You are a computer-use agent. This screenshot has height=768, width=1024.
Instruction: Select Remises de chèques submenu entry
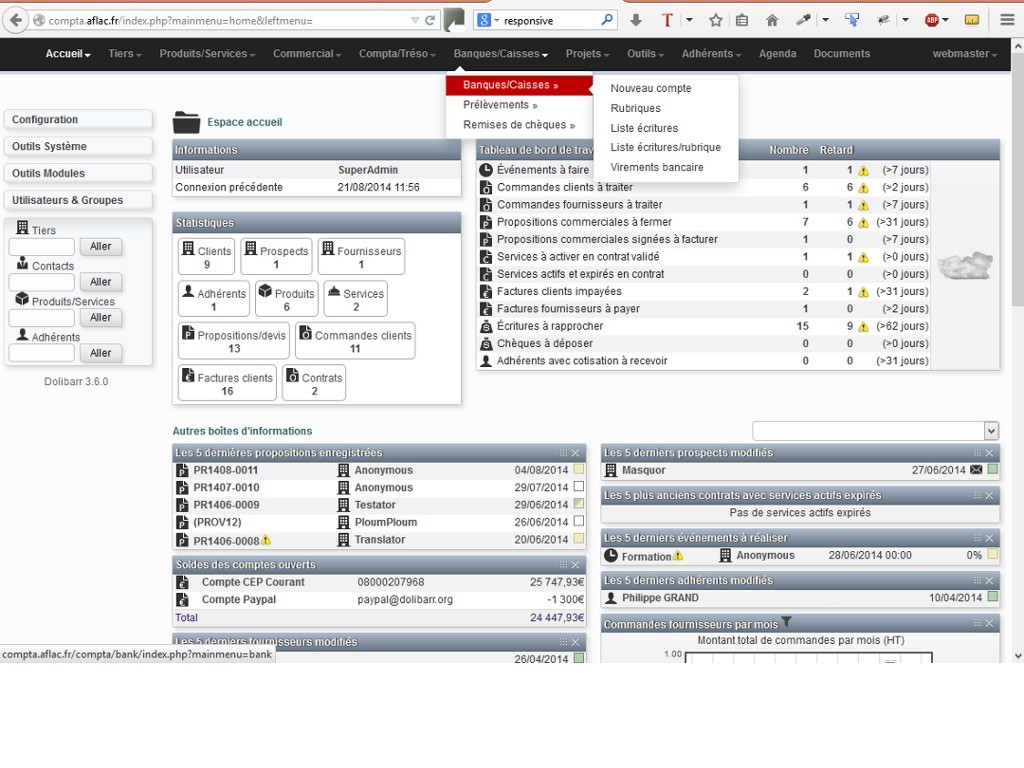tap(519, 125)
